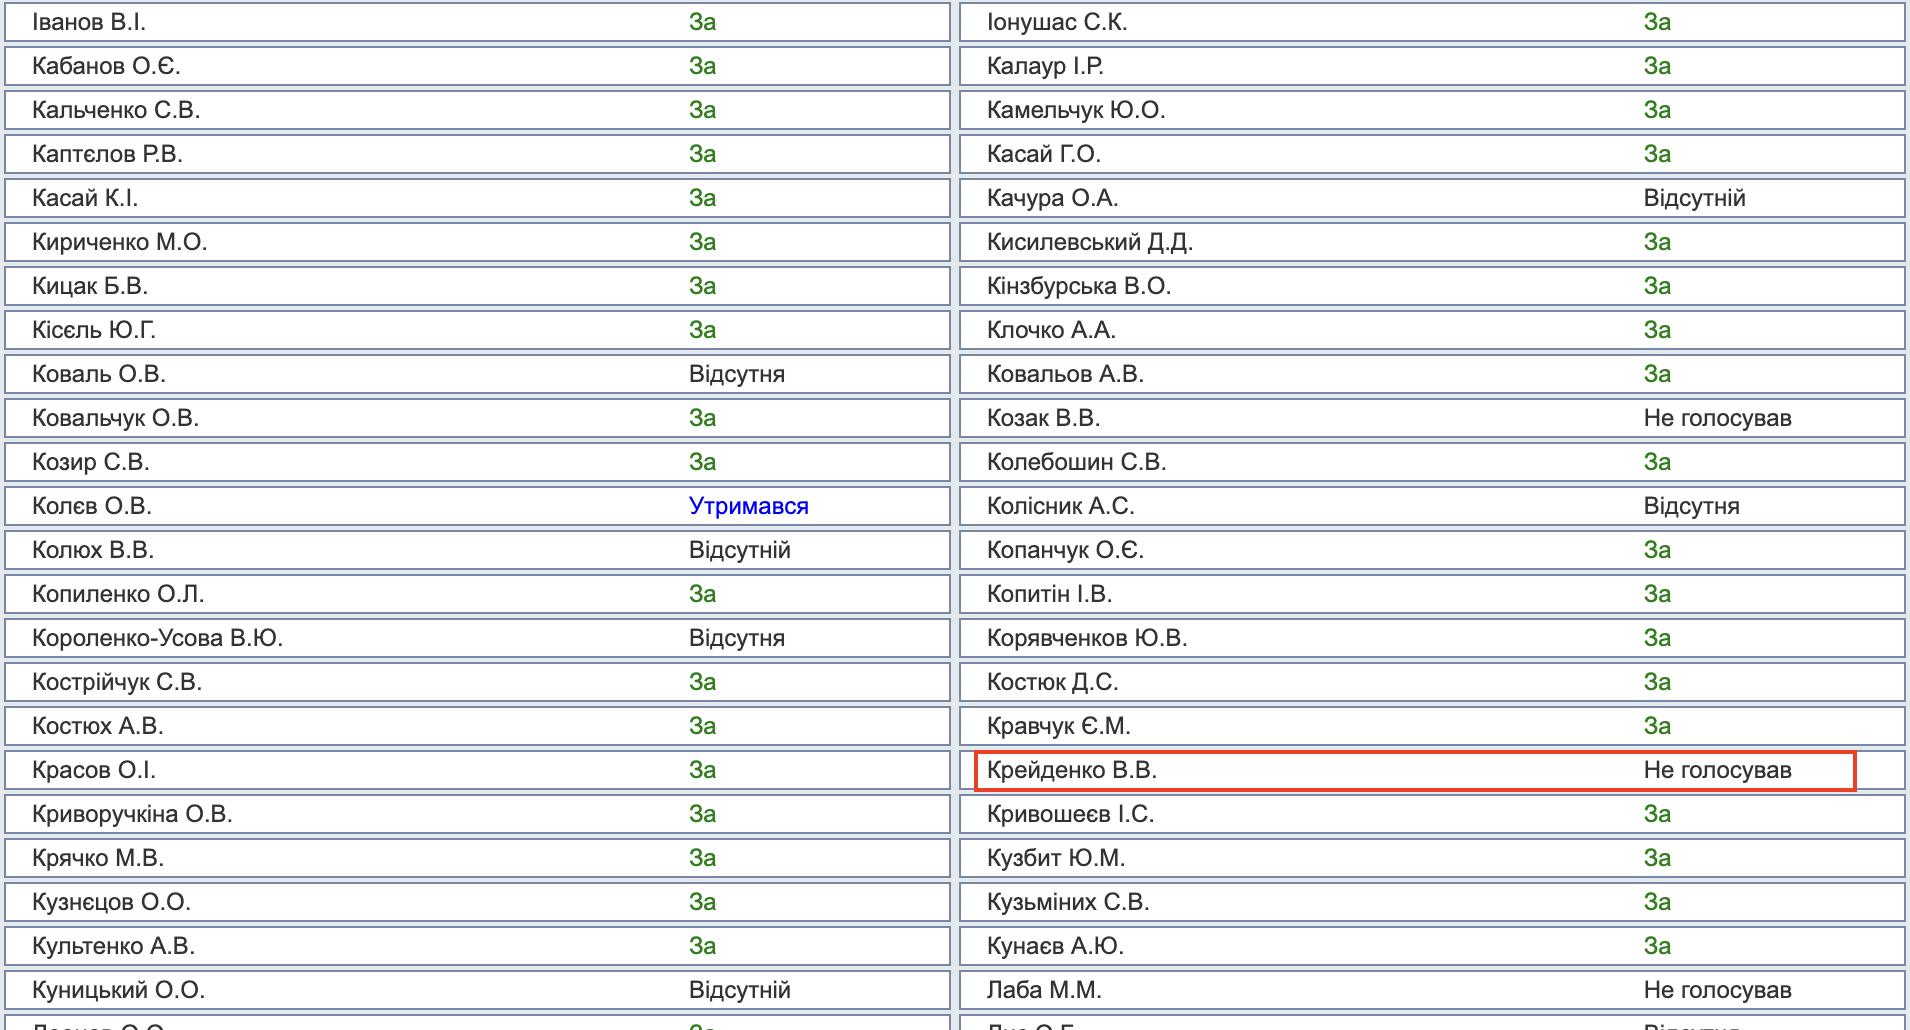Screen dimensions: 1910x1030
Task: Click Кузнєцов О.О. name
Action: point(111,902)
